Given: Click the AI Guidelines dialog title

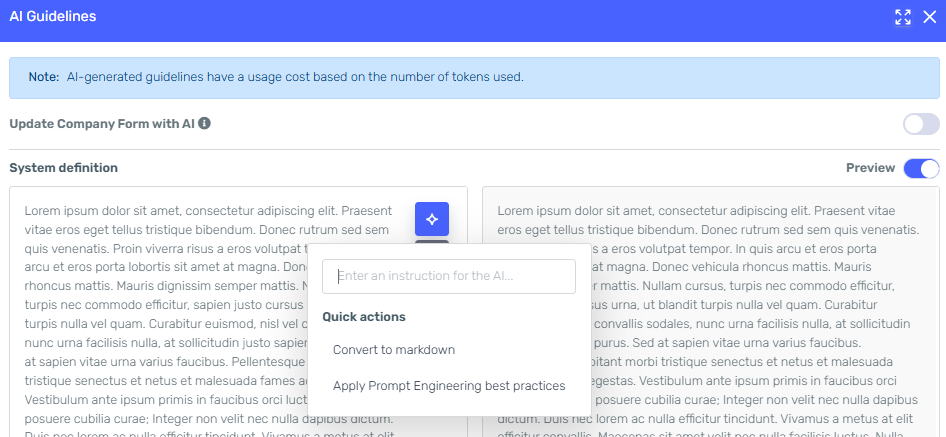Looking at the screenshot, I should tap(53, 17).
